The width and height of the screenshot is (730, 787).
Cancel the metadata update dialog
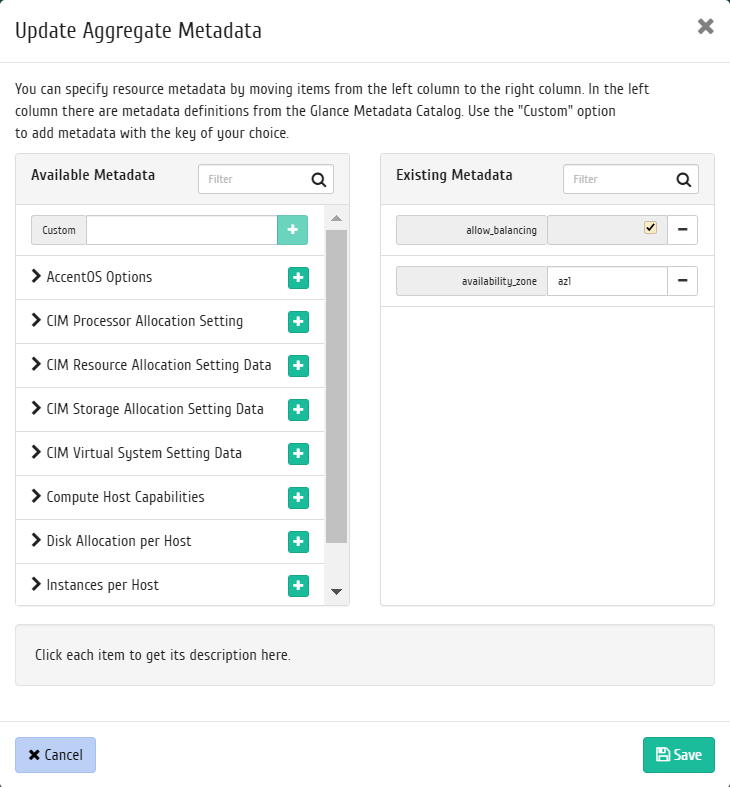coord(55,754)
